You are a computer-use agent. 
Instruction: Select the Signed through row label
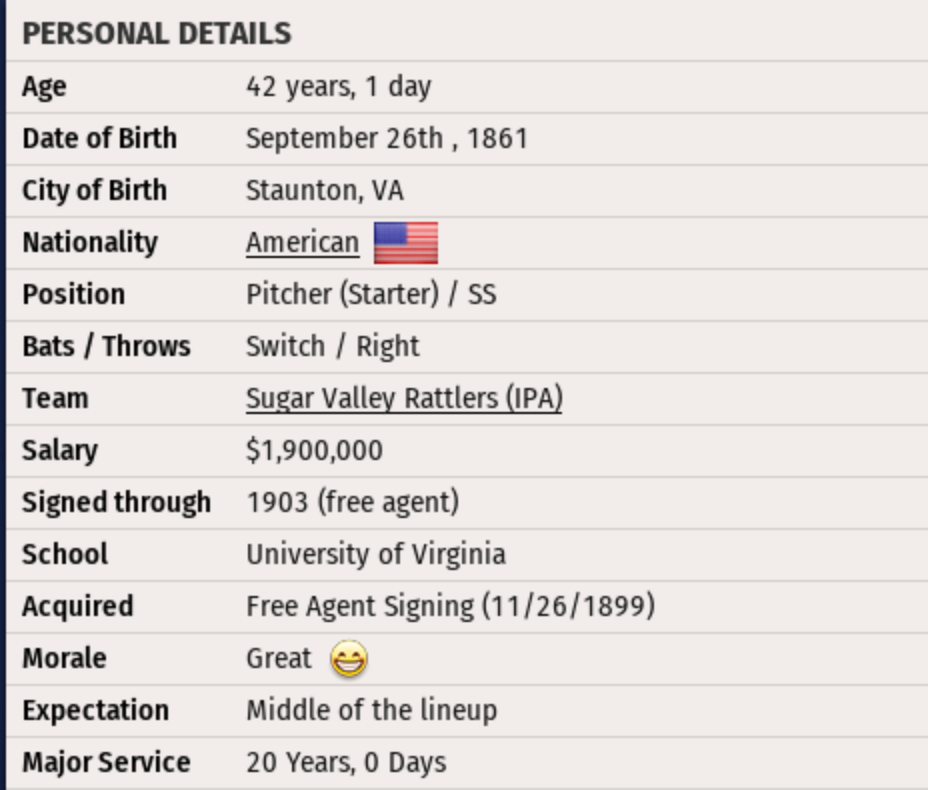click(116, 502)
